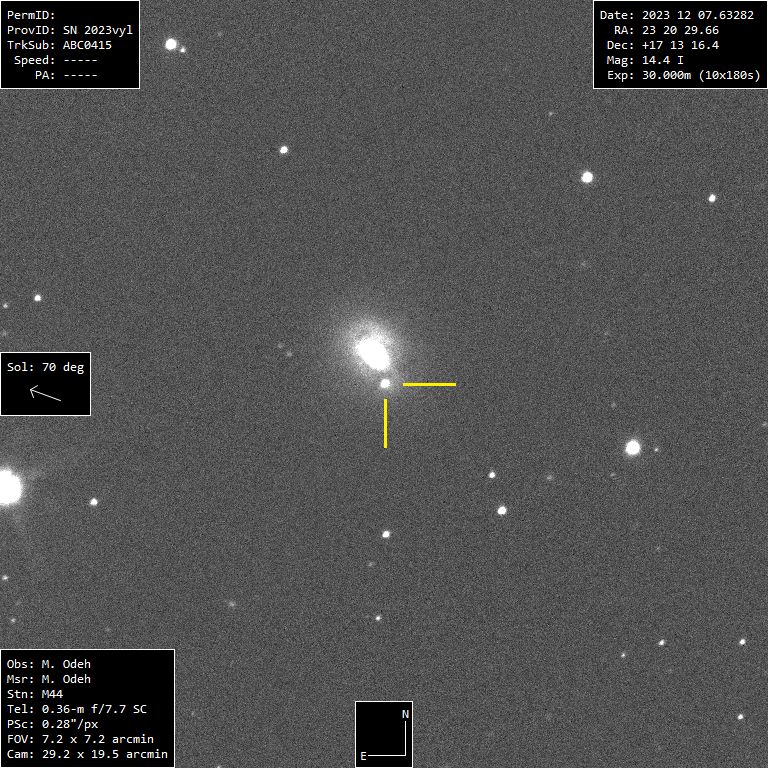Click the horizontal yellow marker line
Screen dimensions: 768x768
point(429,384)
